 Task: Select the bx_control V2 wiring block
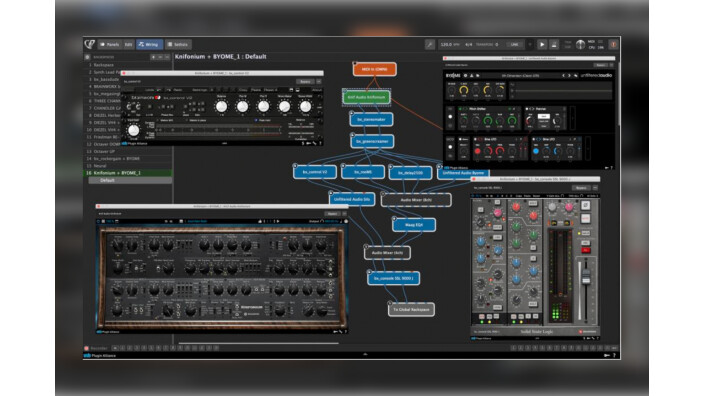tap(315, 172)
